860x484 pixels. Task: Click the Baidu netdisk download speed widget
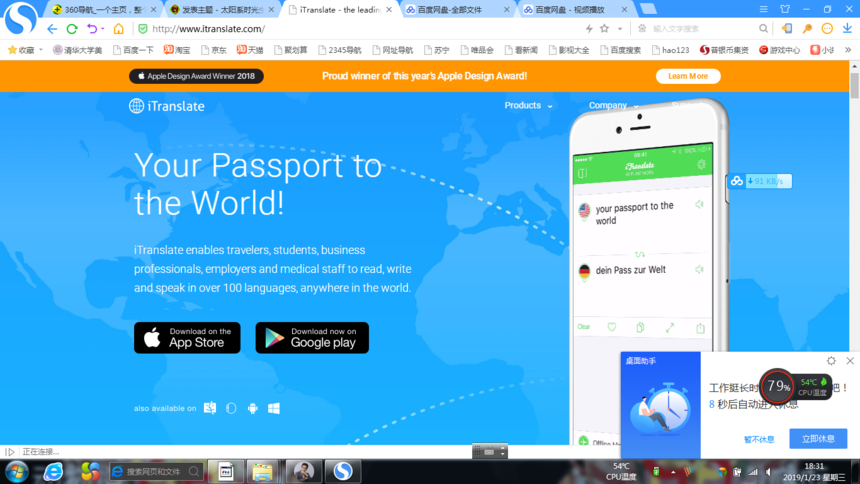760,181
